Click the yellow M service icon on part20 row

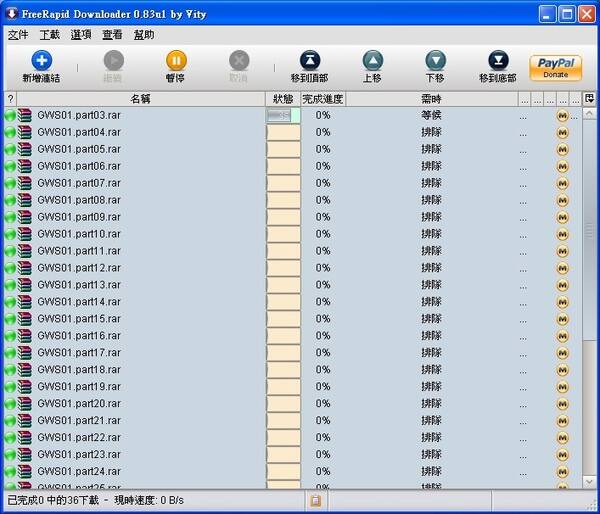coord(562,404)
